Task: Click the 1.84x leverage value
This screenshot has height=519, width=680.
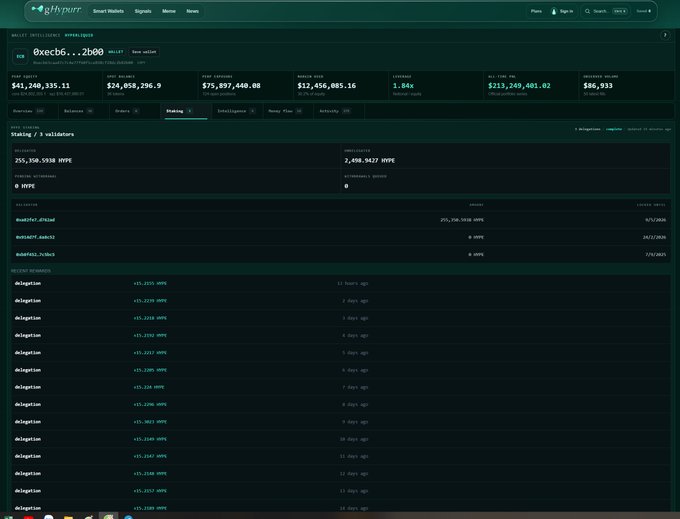Action: coord(403,86)
